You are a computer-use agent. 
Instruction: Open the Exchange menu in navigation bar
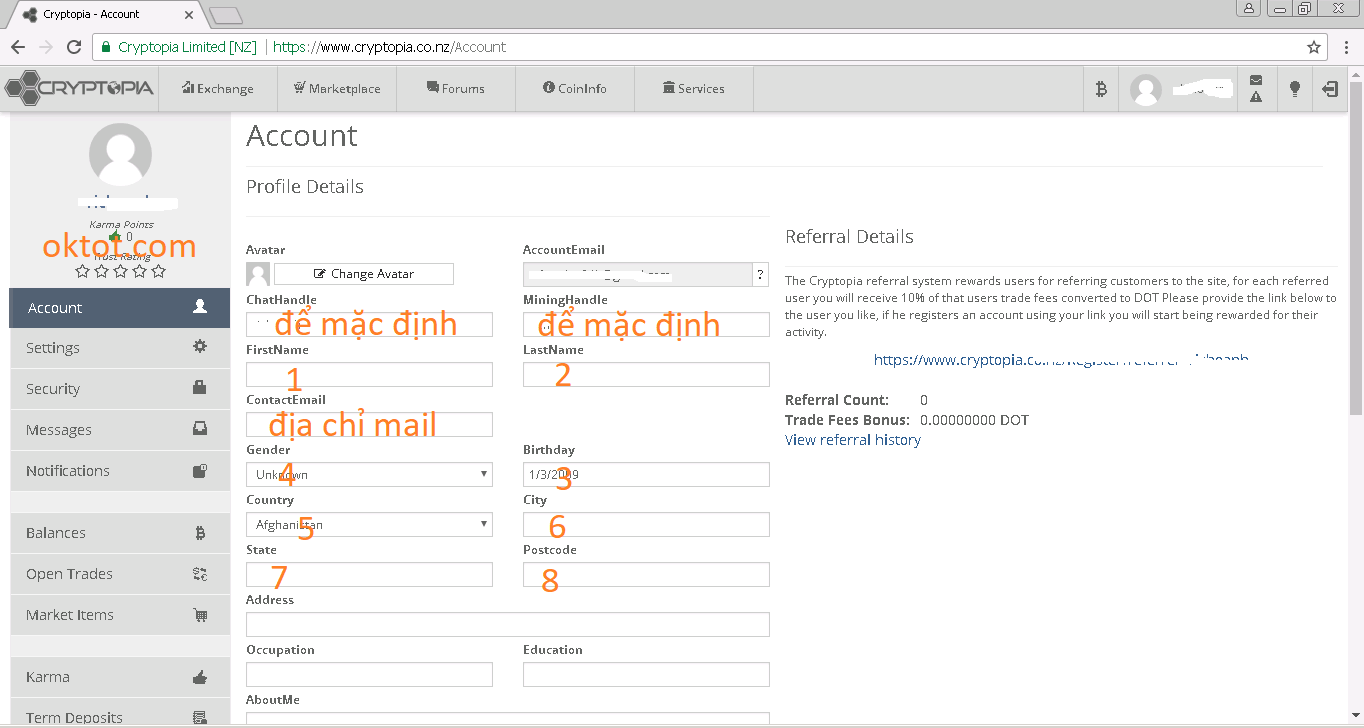pyautogui.click(x=217, y=89)
